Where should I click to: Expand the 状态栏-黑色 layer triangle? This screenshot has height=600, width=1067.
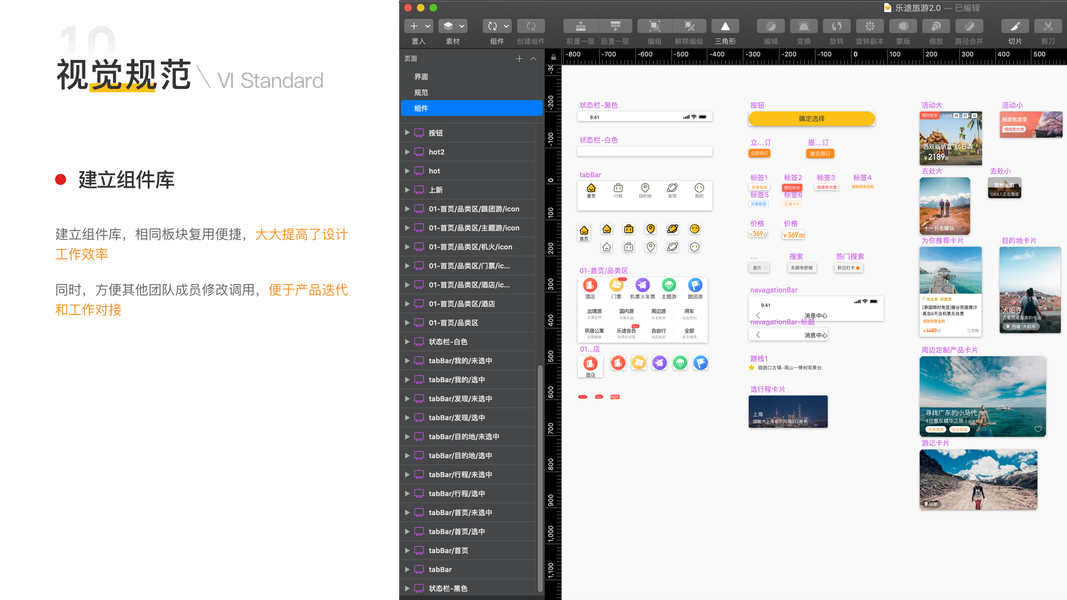[x=407, y=588]
